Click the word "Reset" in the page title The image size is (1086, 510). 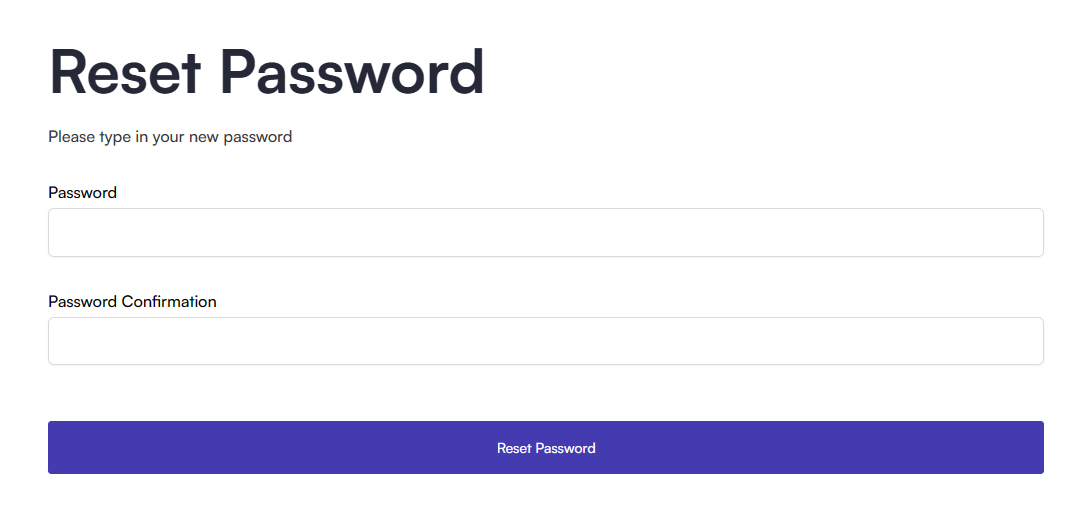[125, 72]
